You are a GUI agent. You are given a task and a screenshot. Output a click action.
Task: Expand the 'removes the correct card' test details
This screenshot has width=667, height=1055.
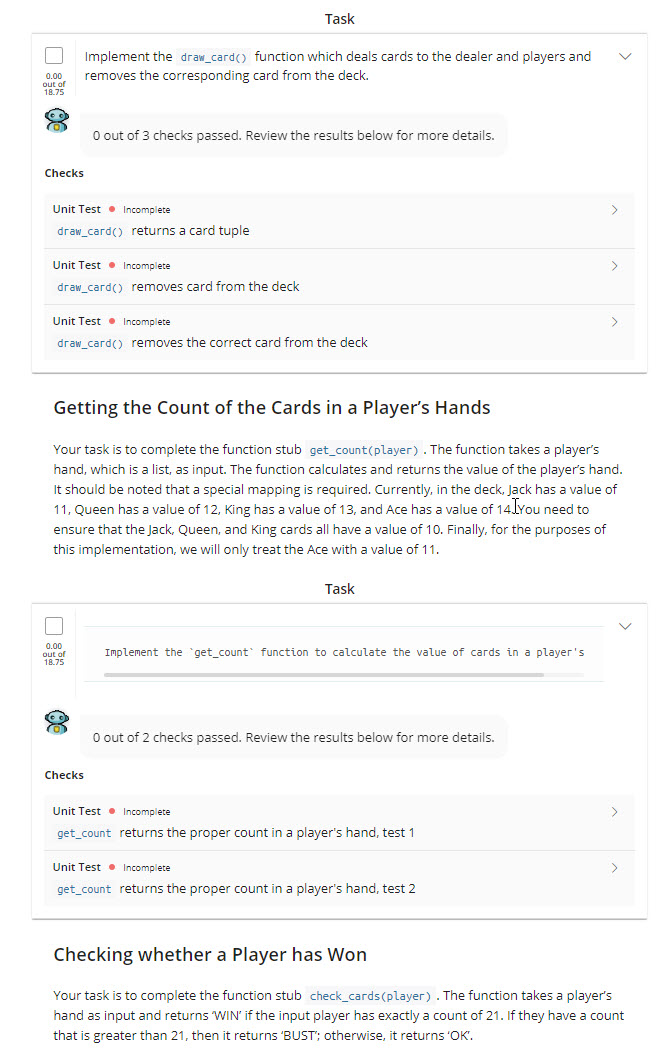click(616, 322)
